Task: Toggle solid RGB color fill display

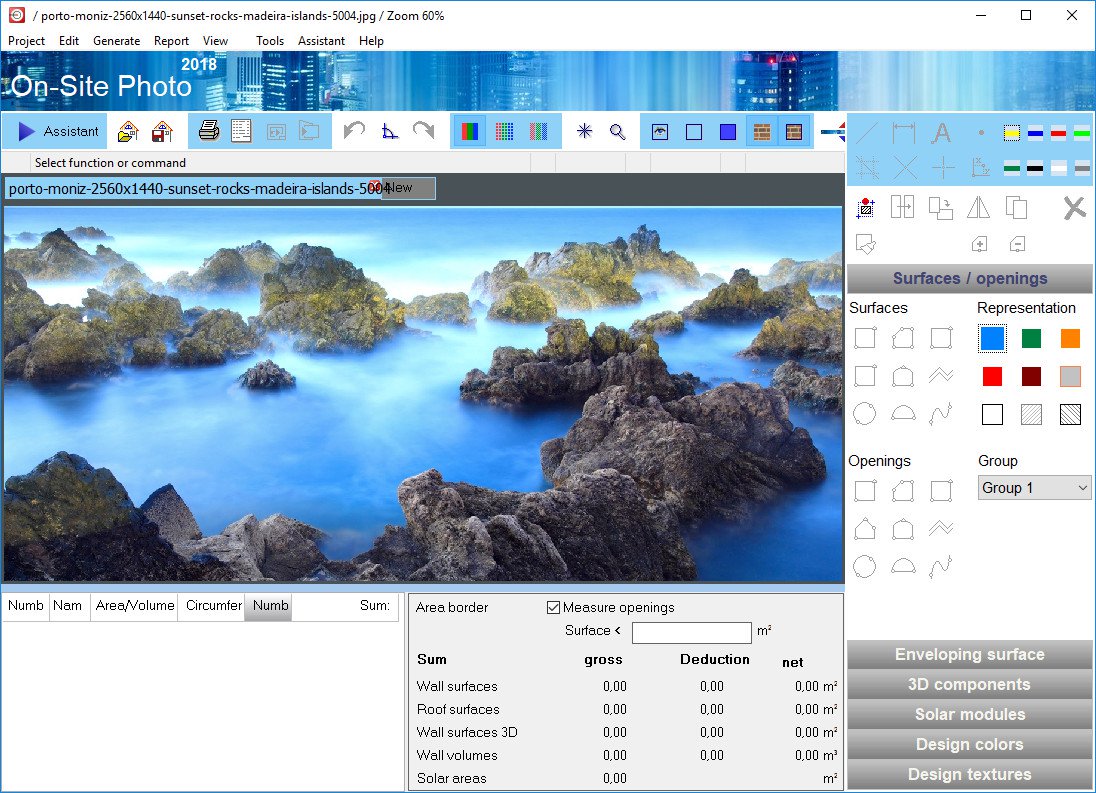Action: point(470,131)
